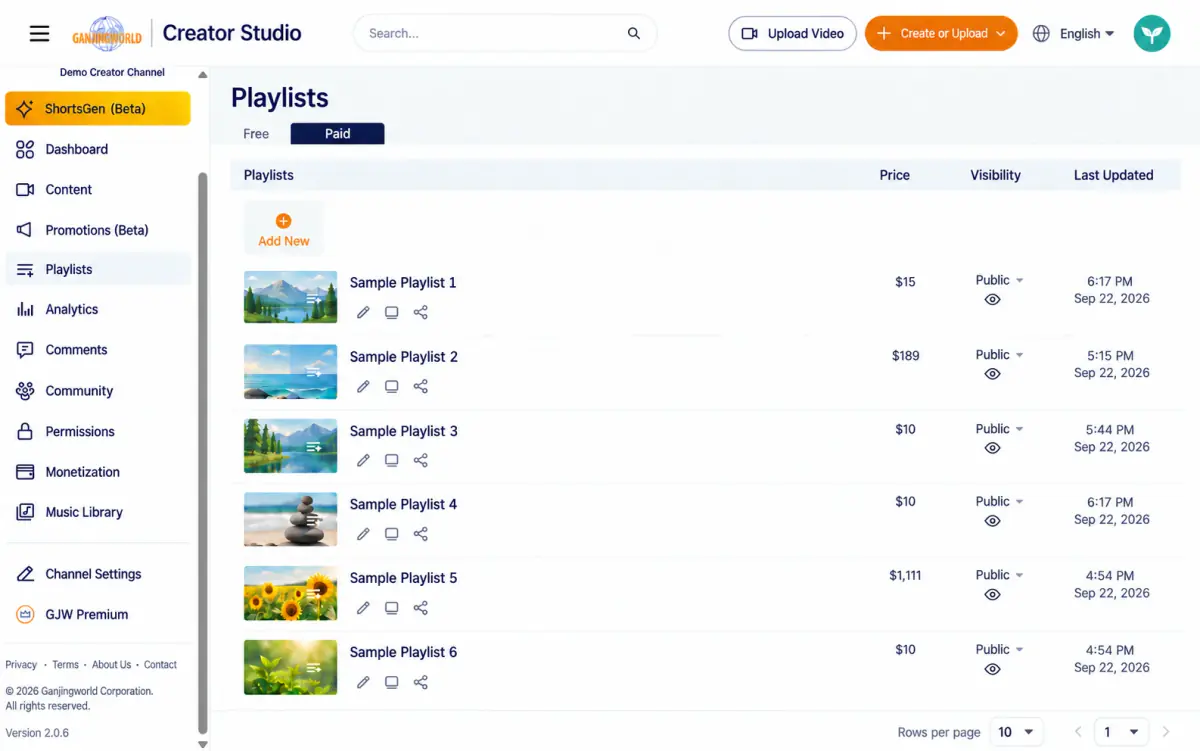Open Public dropdown for Sample Playlist 1
Image resolution: width=1200 pixels, height=751 pixels.
pos(999,280)
